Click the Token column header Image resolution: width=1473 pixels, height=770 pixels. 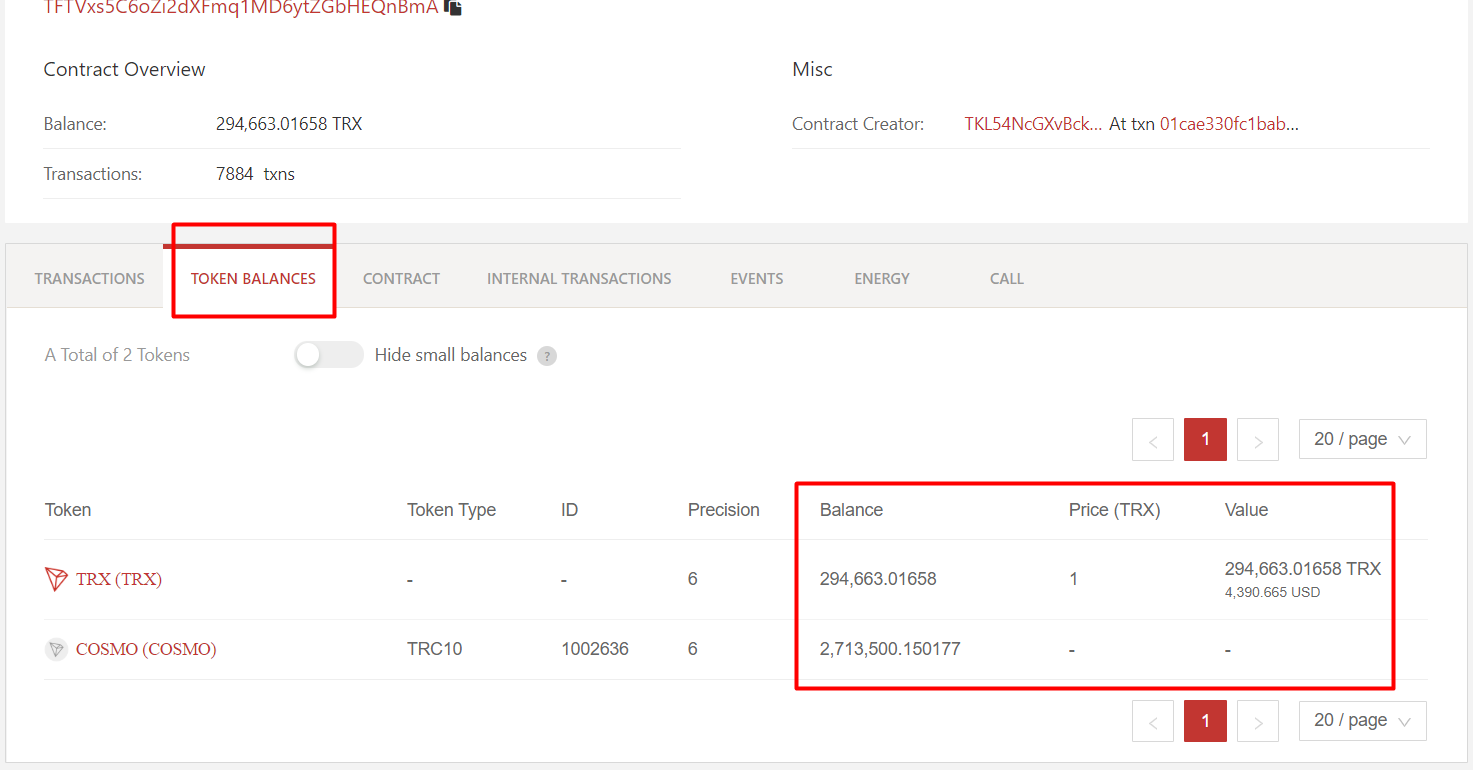click(68, 510)
